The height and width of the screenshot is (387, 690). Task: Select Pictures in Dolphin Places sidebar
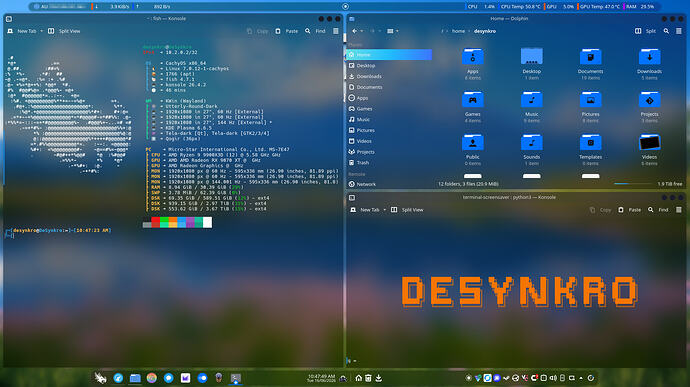389,130
